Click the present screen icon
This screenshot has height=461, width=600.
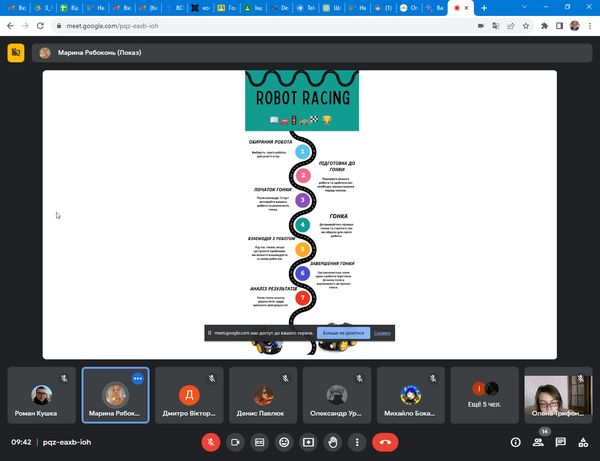point(309,441)
